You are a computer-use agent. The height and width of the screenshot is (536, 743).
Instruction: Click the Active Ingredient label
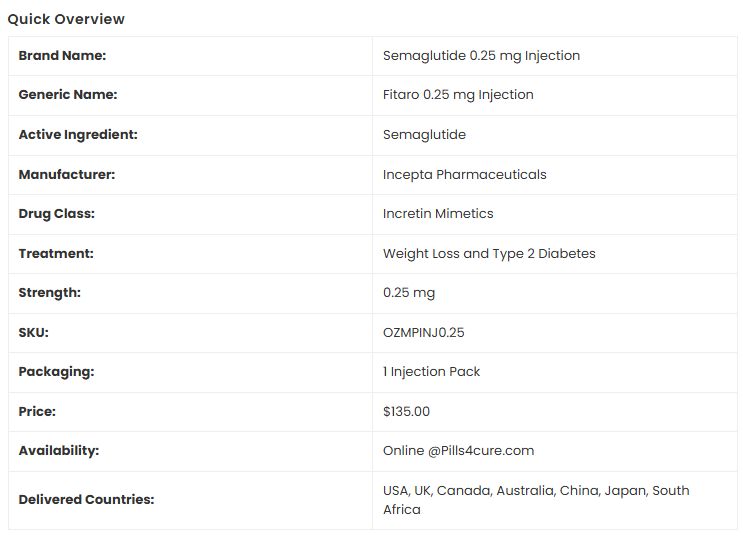78,135
